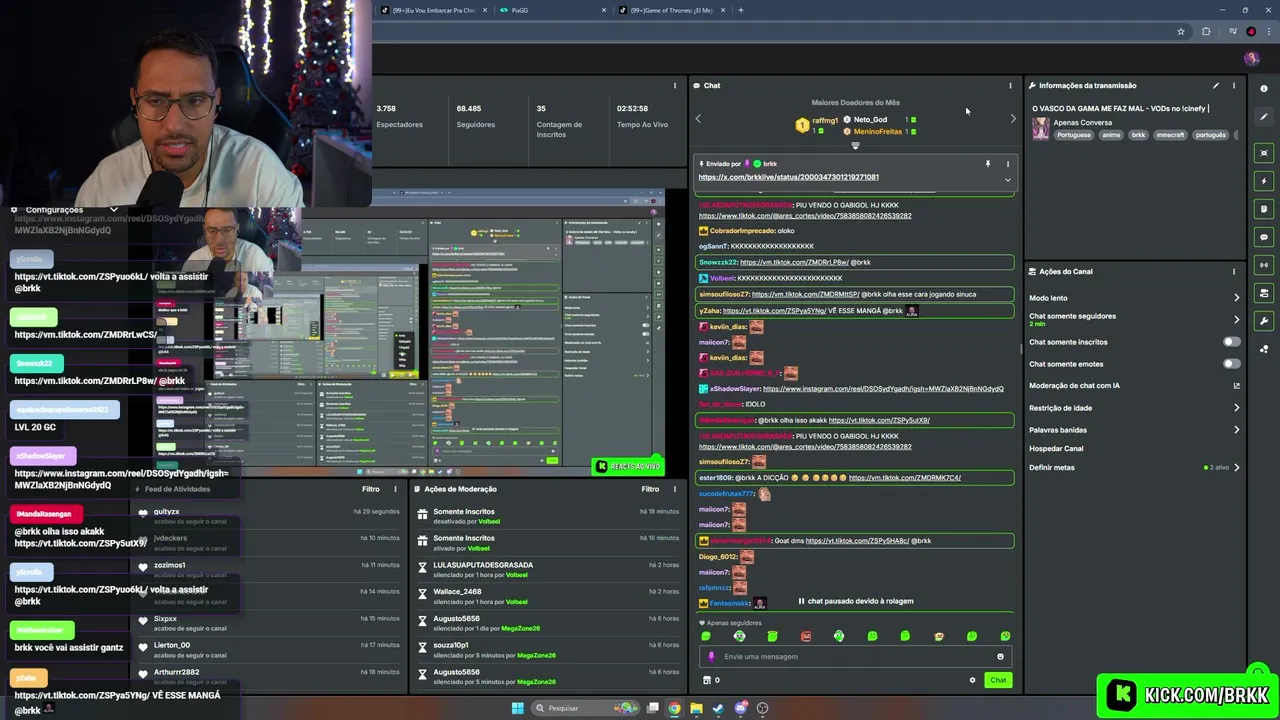
Task: Open OBS Studio from the taskbar
Action: point(762,708)
